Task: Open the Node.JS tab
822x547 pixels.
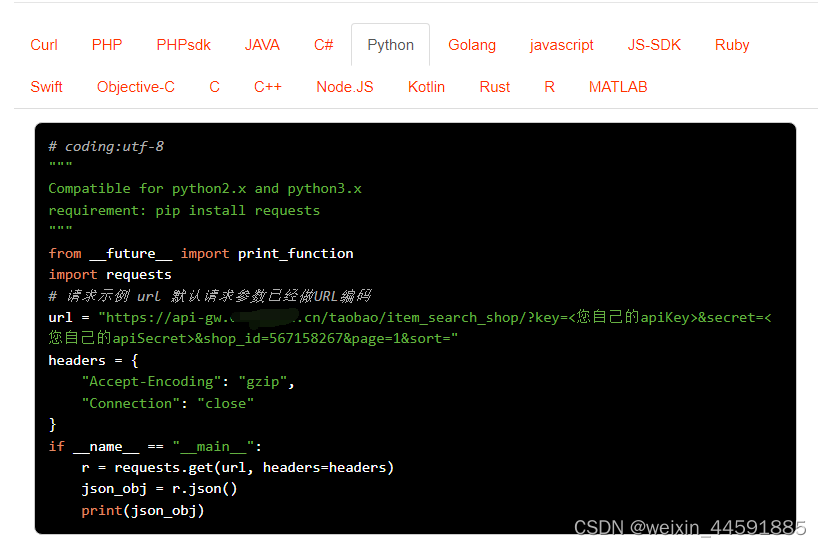Action: click(x=345, y=87)
